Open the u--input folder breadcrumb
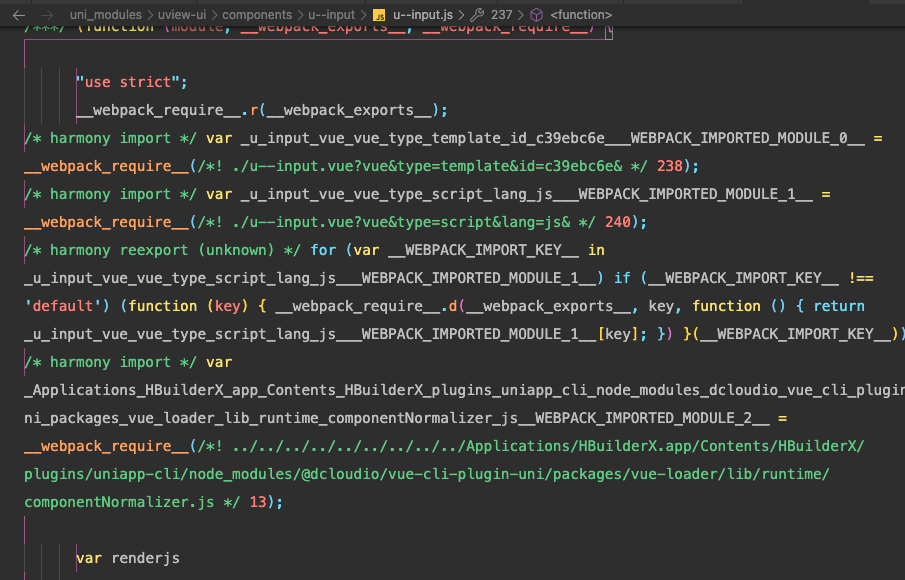The image size is (905, 580). 331,15
